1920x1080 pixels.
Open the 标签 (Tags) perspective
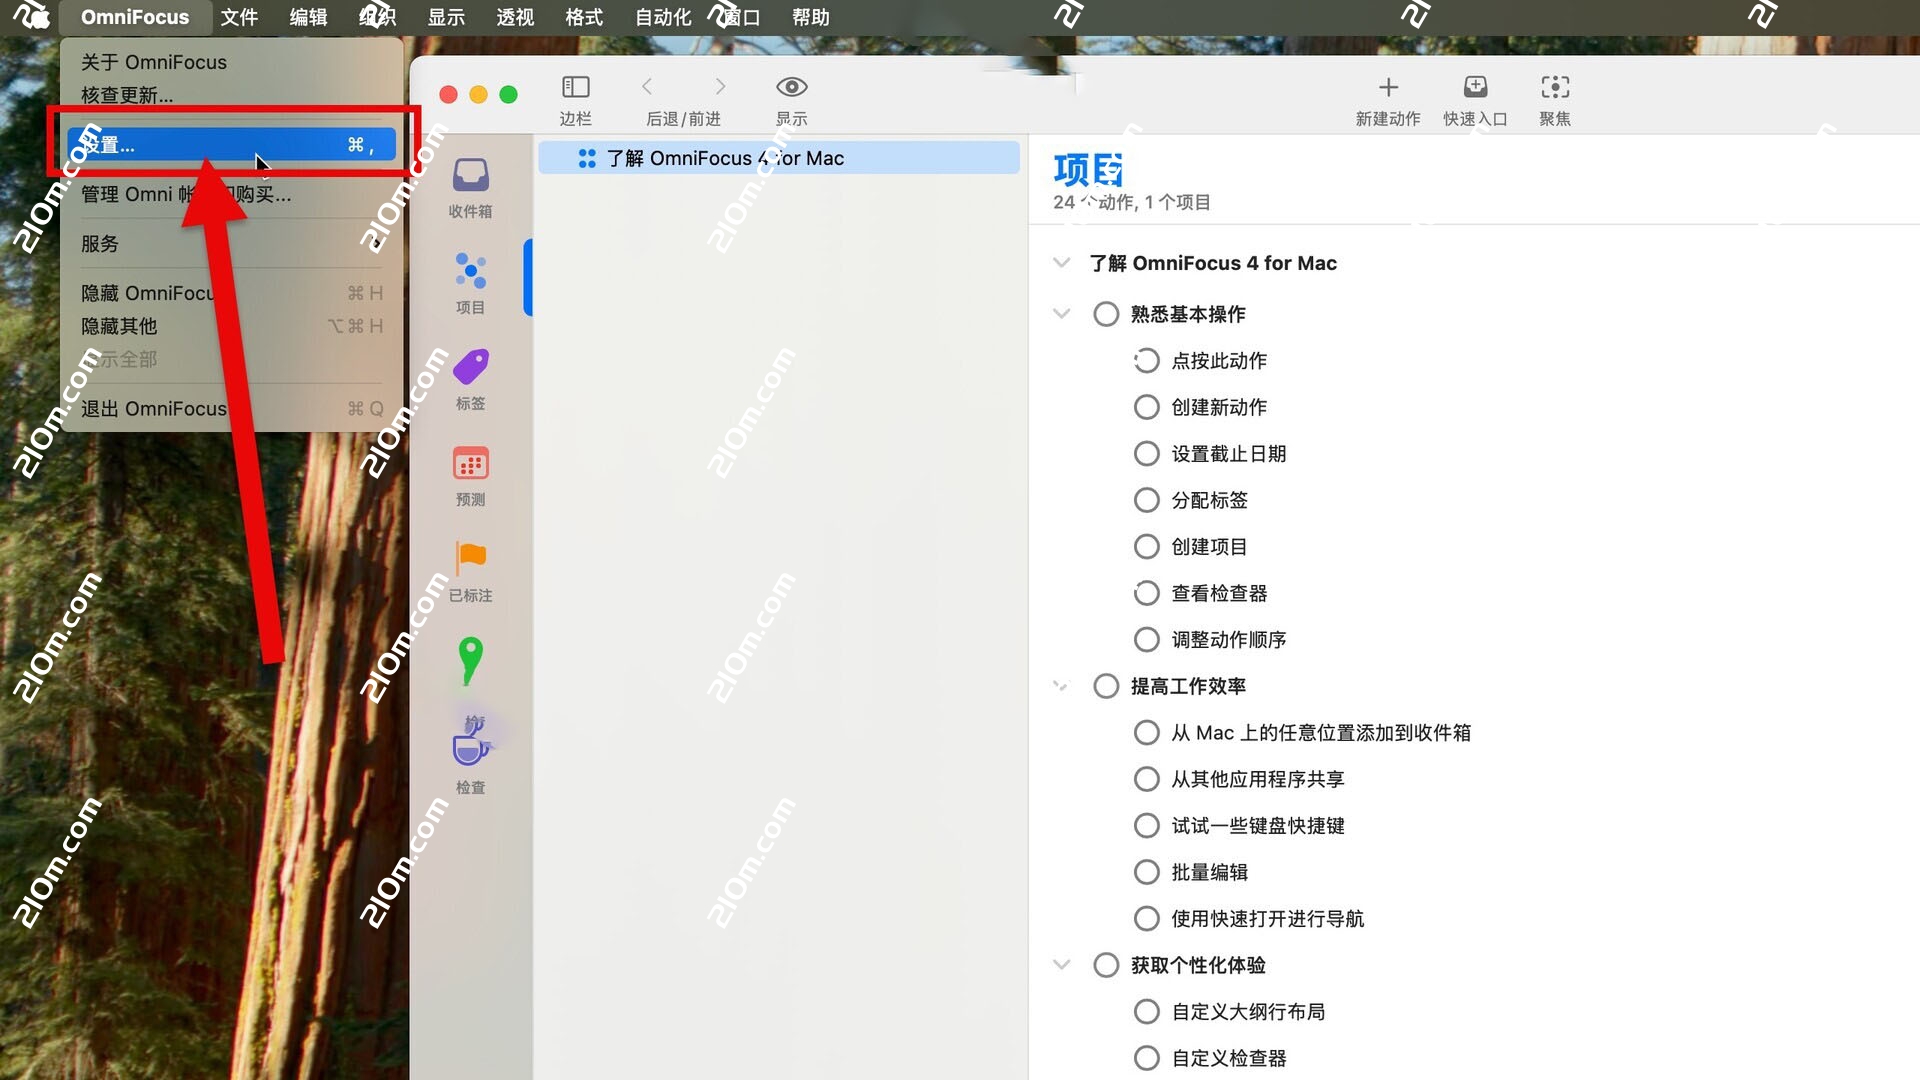[469, 368]
